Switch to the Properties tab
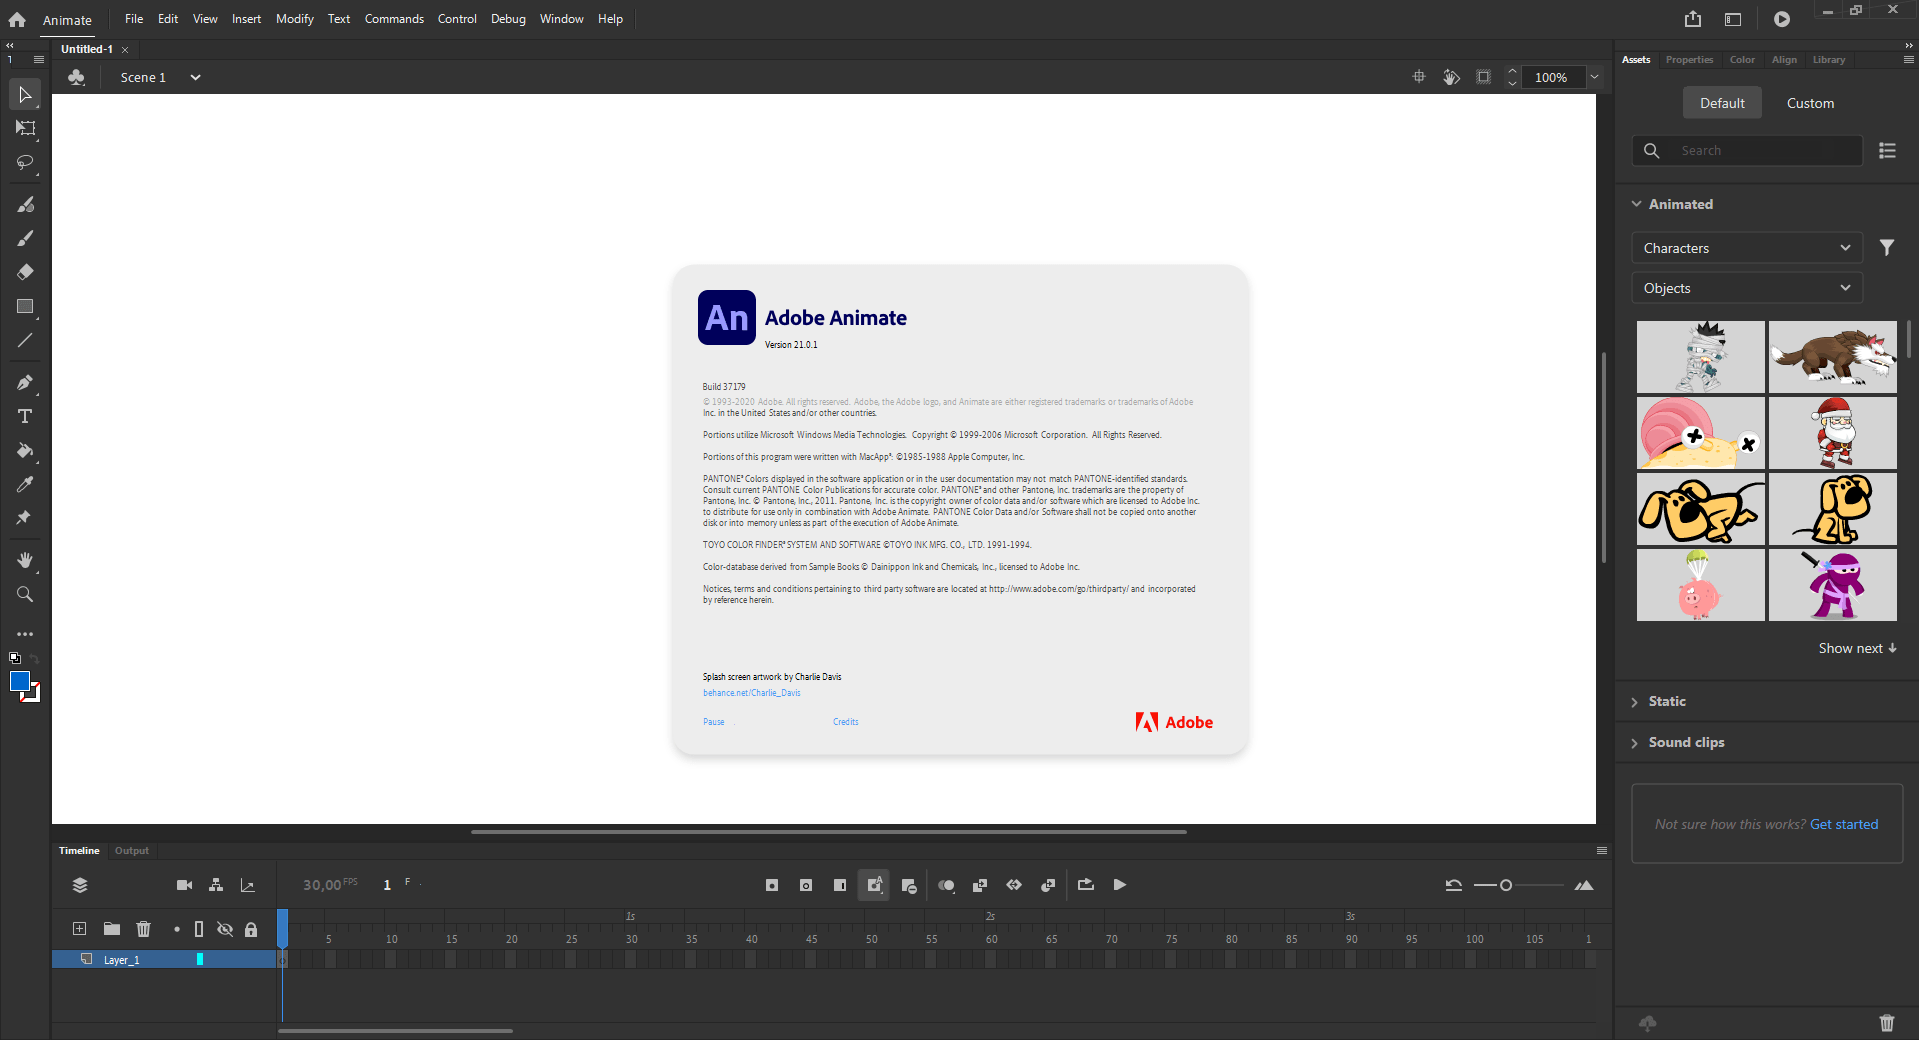This screenshot has height=1040, width=1919. [x=1689, y=60]
